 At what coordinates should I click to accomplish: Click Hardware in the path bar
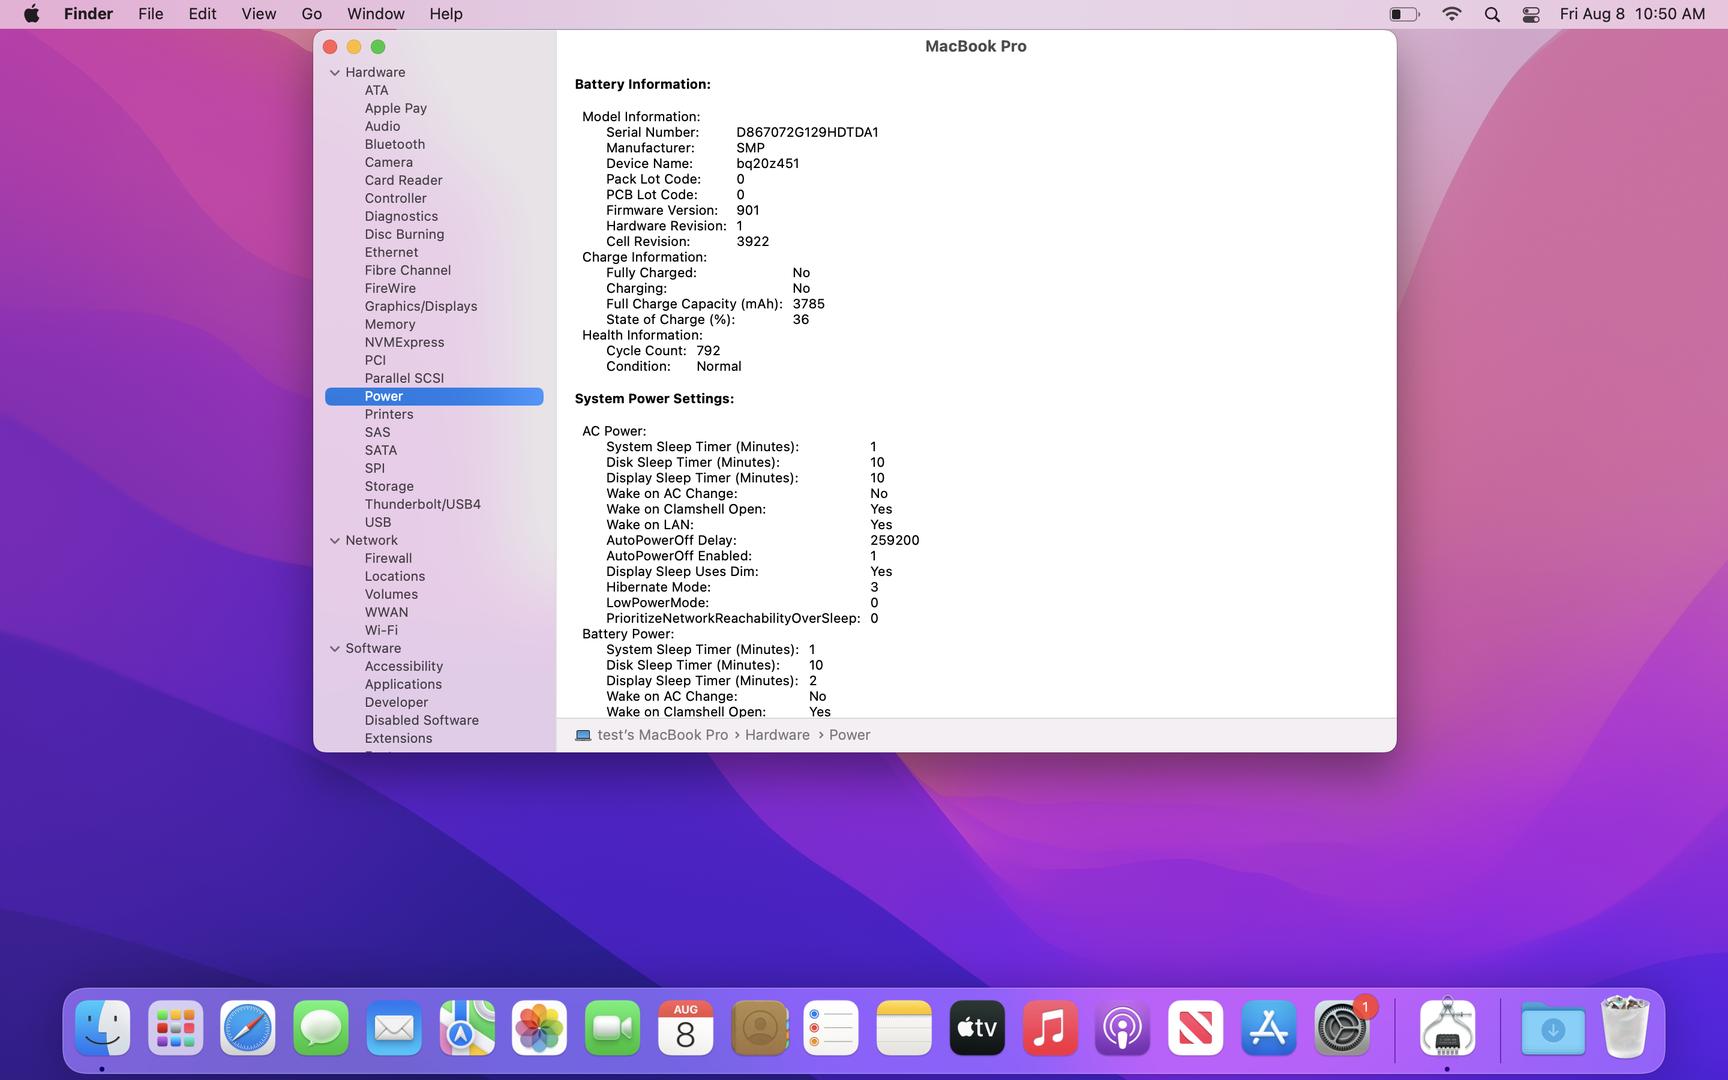(777, 735)
